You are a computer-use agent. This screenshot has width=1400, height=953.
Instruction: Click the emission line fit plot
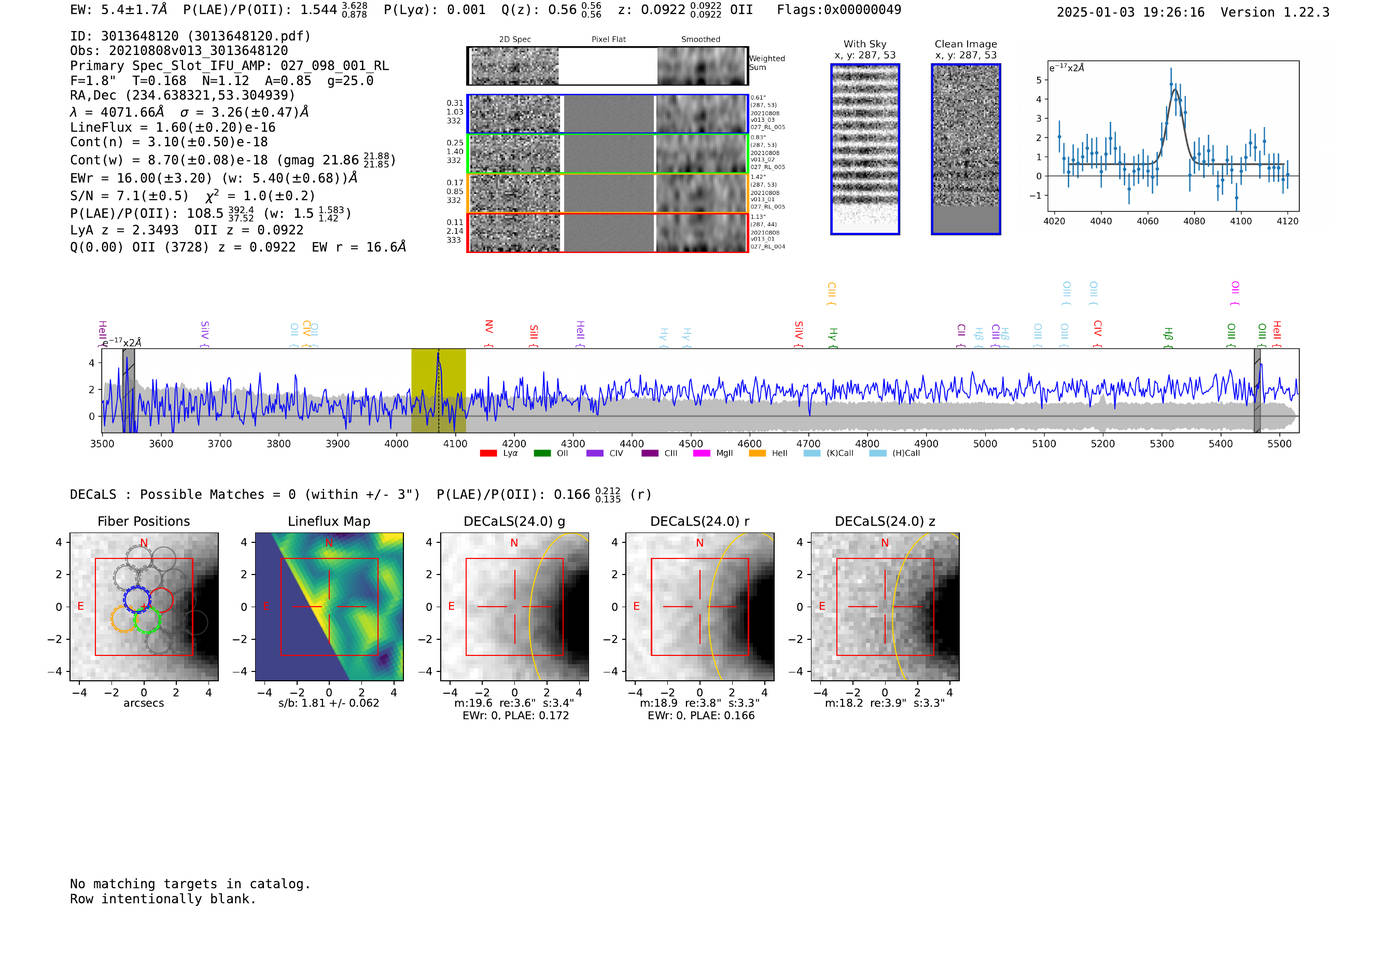(1171, 137)
